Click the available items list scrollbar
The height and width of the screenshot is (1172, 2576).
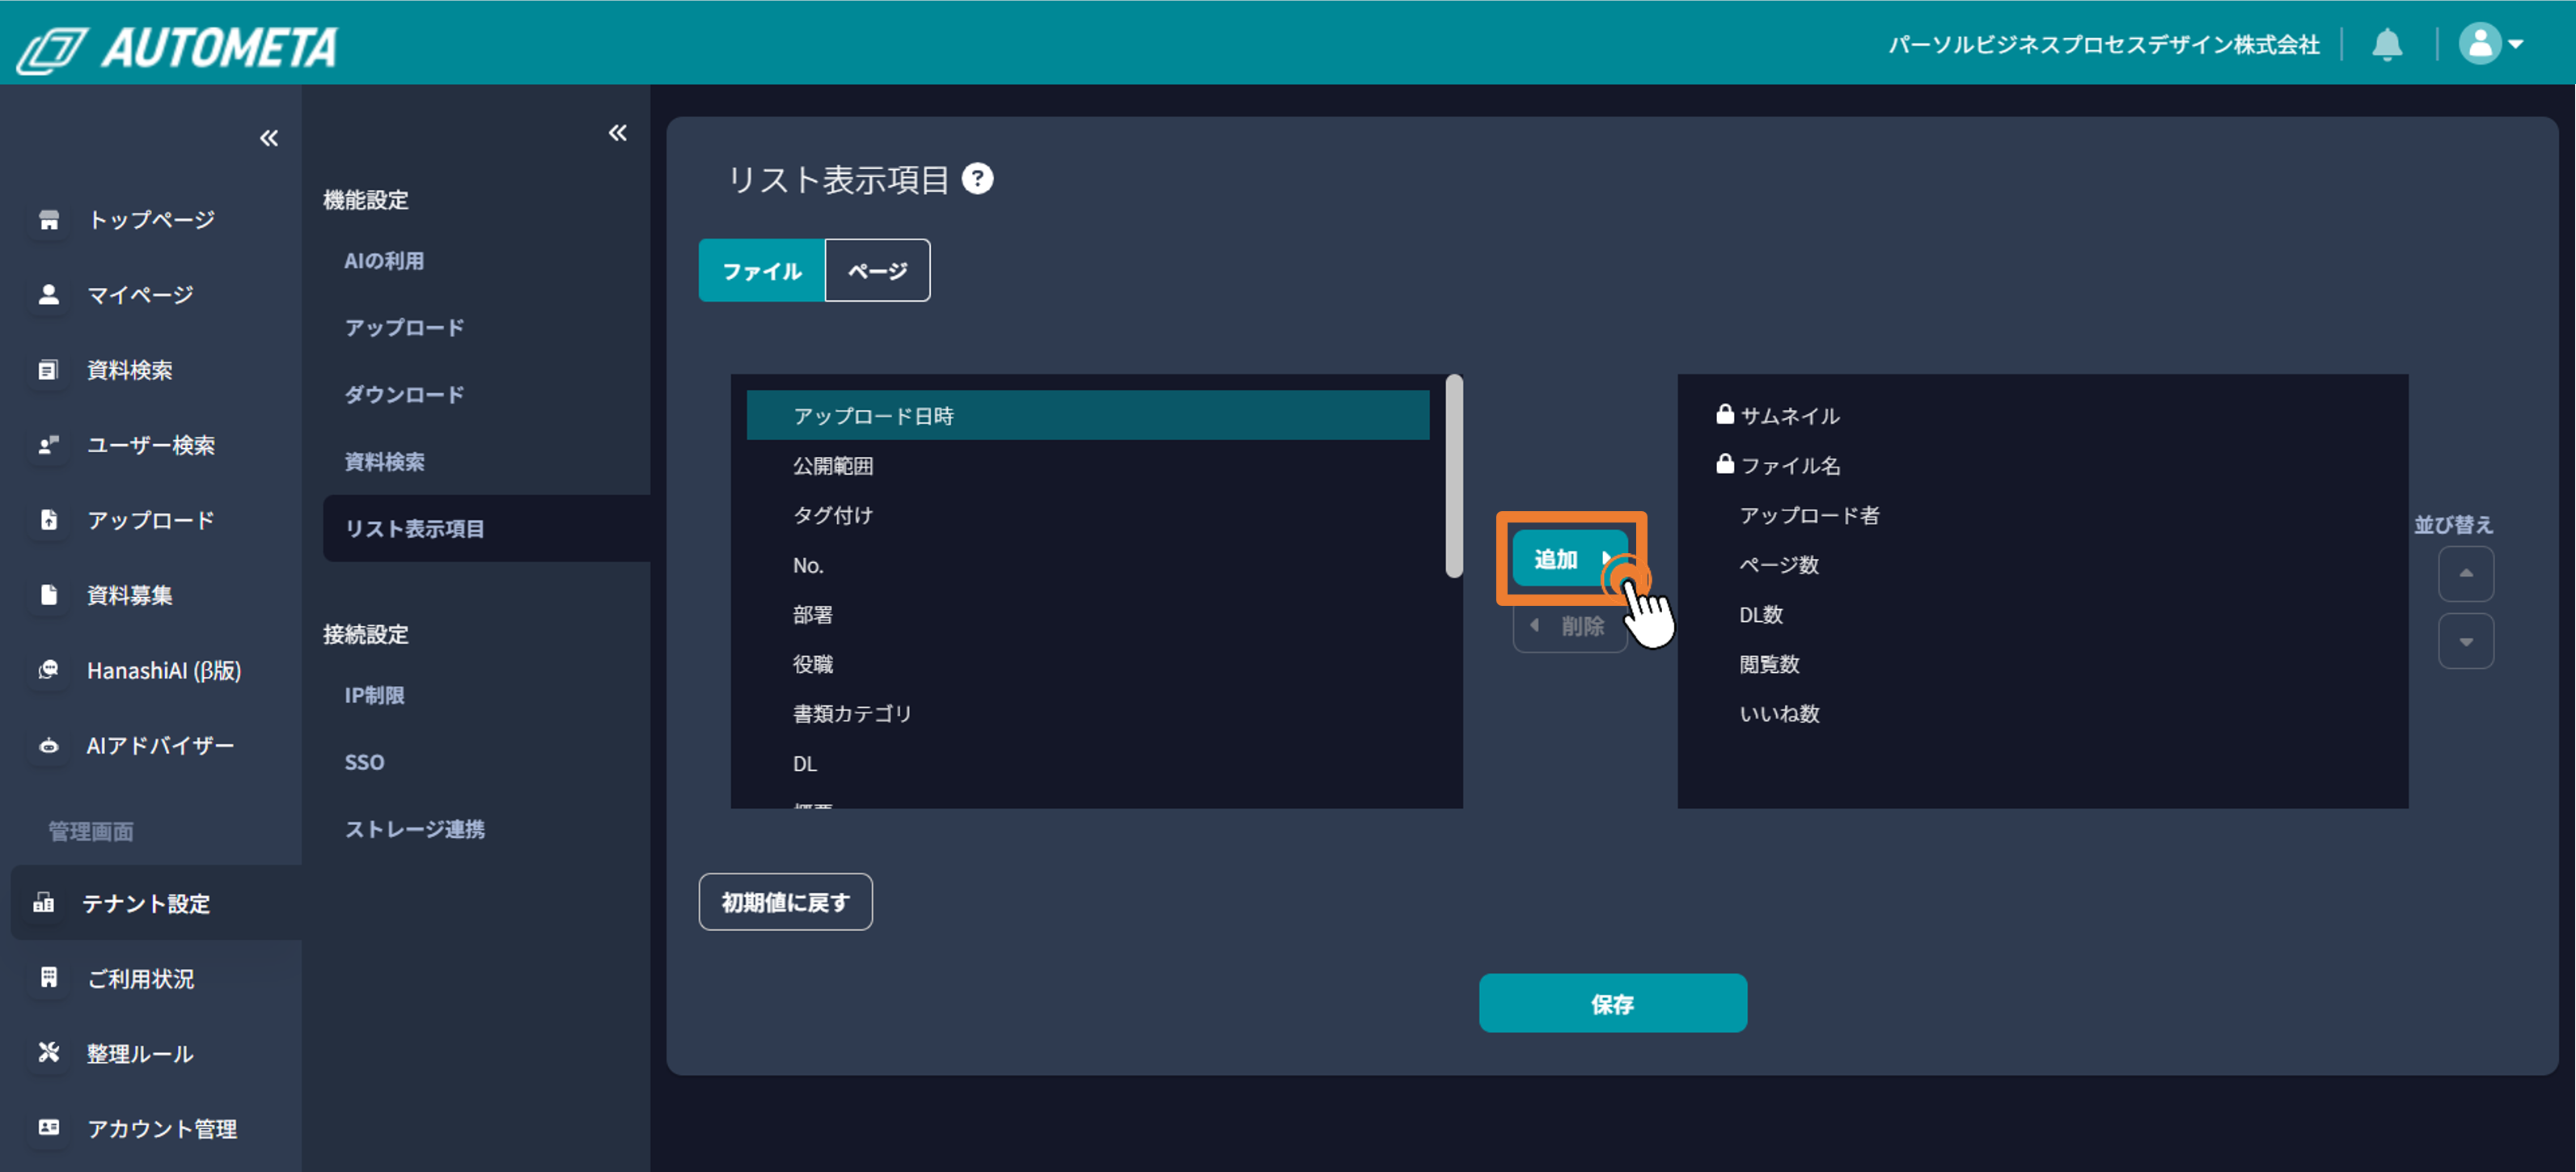pos(1454,476)
